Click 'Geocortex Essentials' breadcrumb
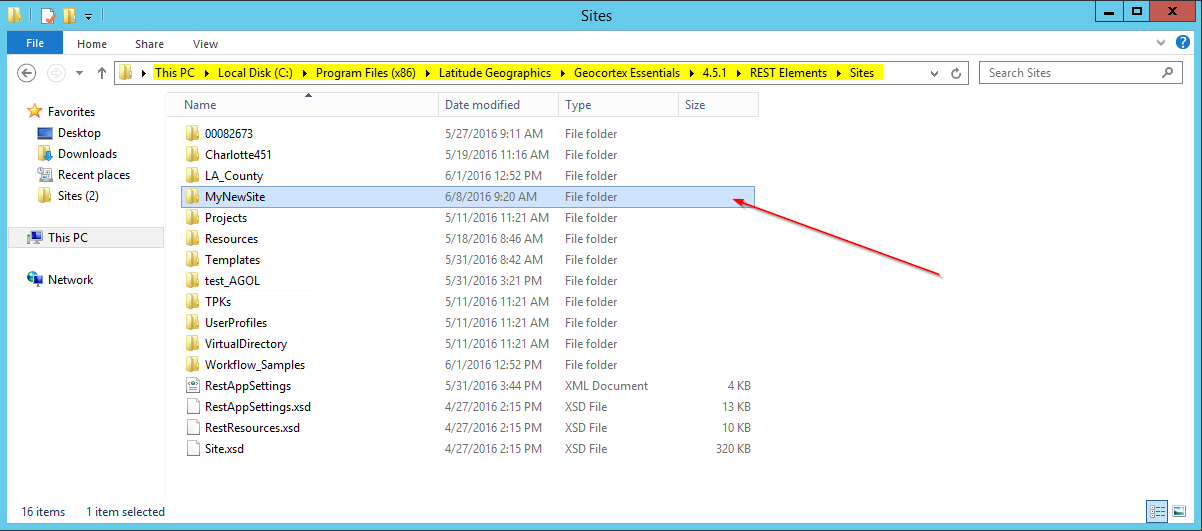The image size is (1202, 531). 626,73
